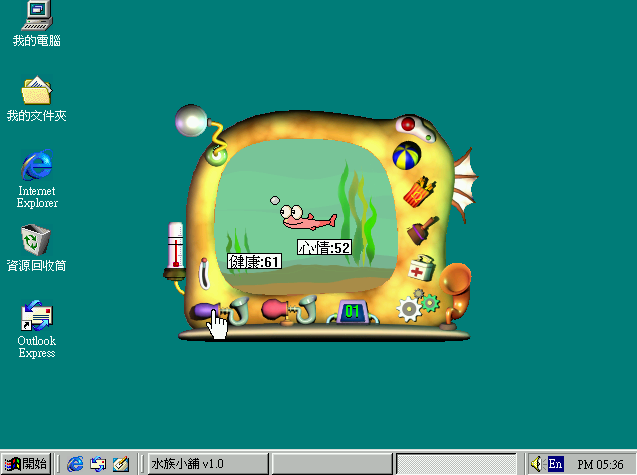This screenshot has width=637, height=475.
Task: Click the 心情:52 mood label
Action: (324, 247)
